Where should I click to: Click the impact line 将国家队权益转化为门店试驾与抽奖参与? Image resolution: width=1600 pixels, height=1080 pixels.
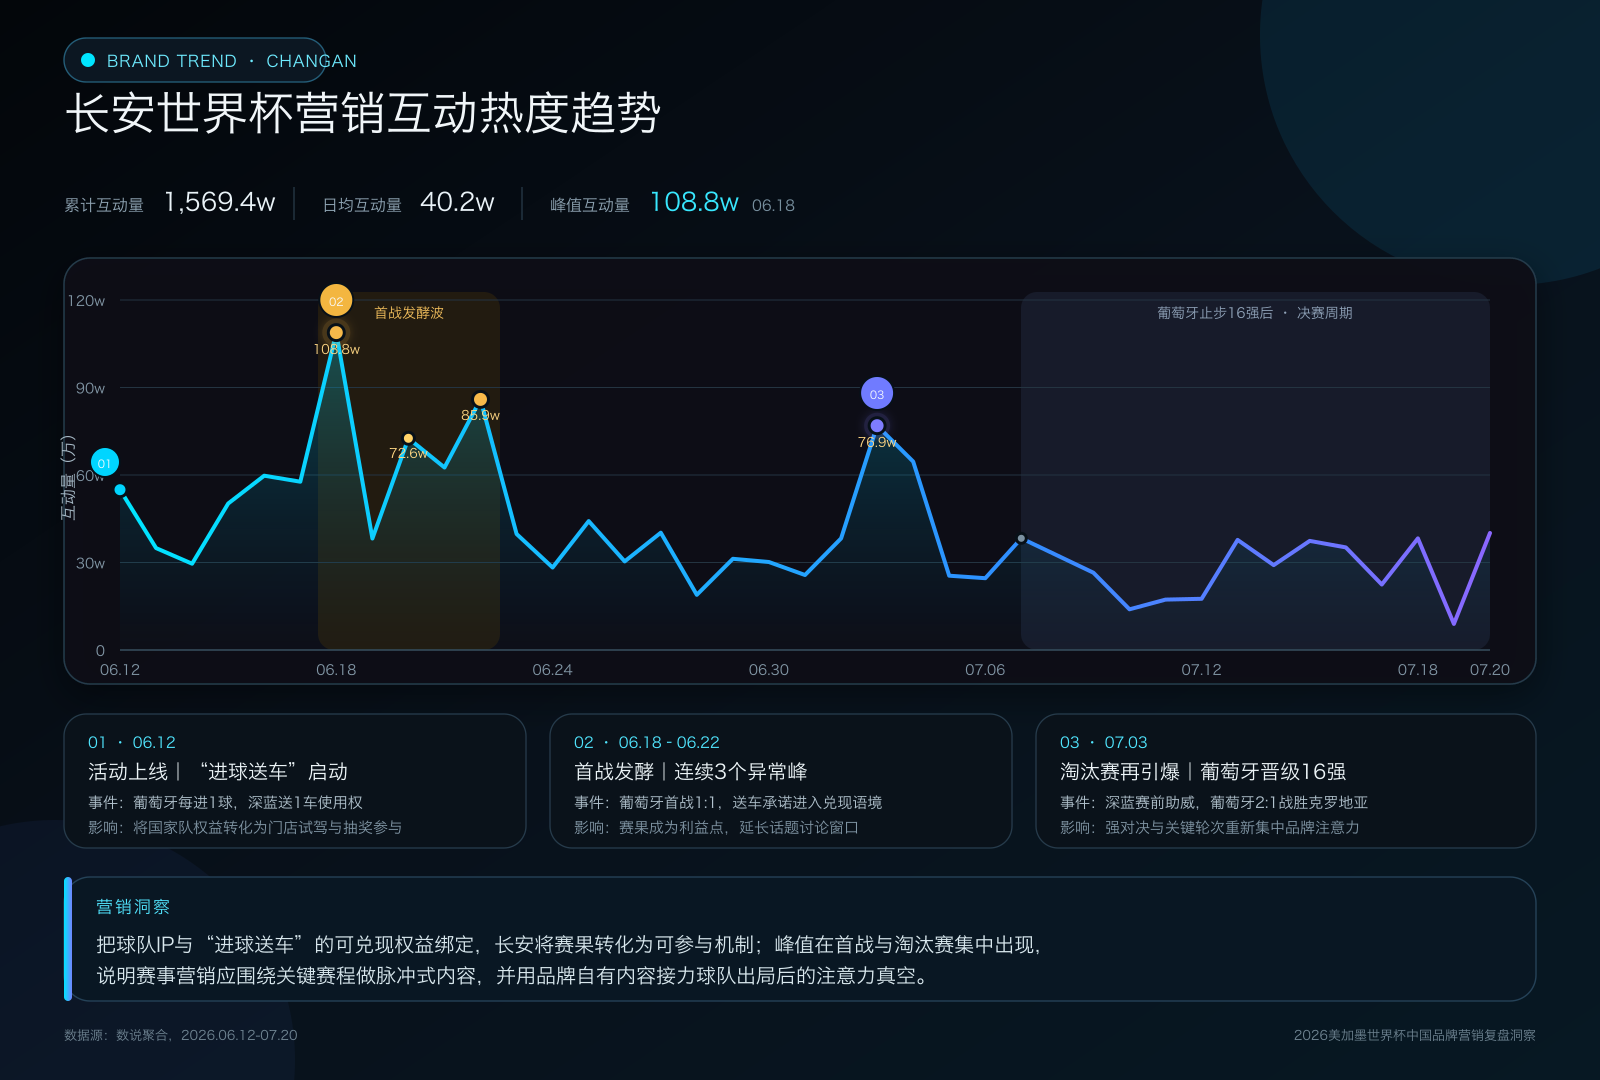tap(245, 827)
